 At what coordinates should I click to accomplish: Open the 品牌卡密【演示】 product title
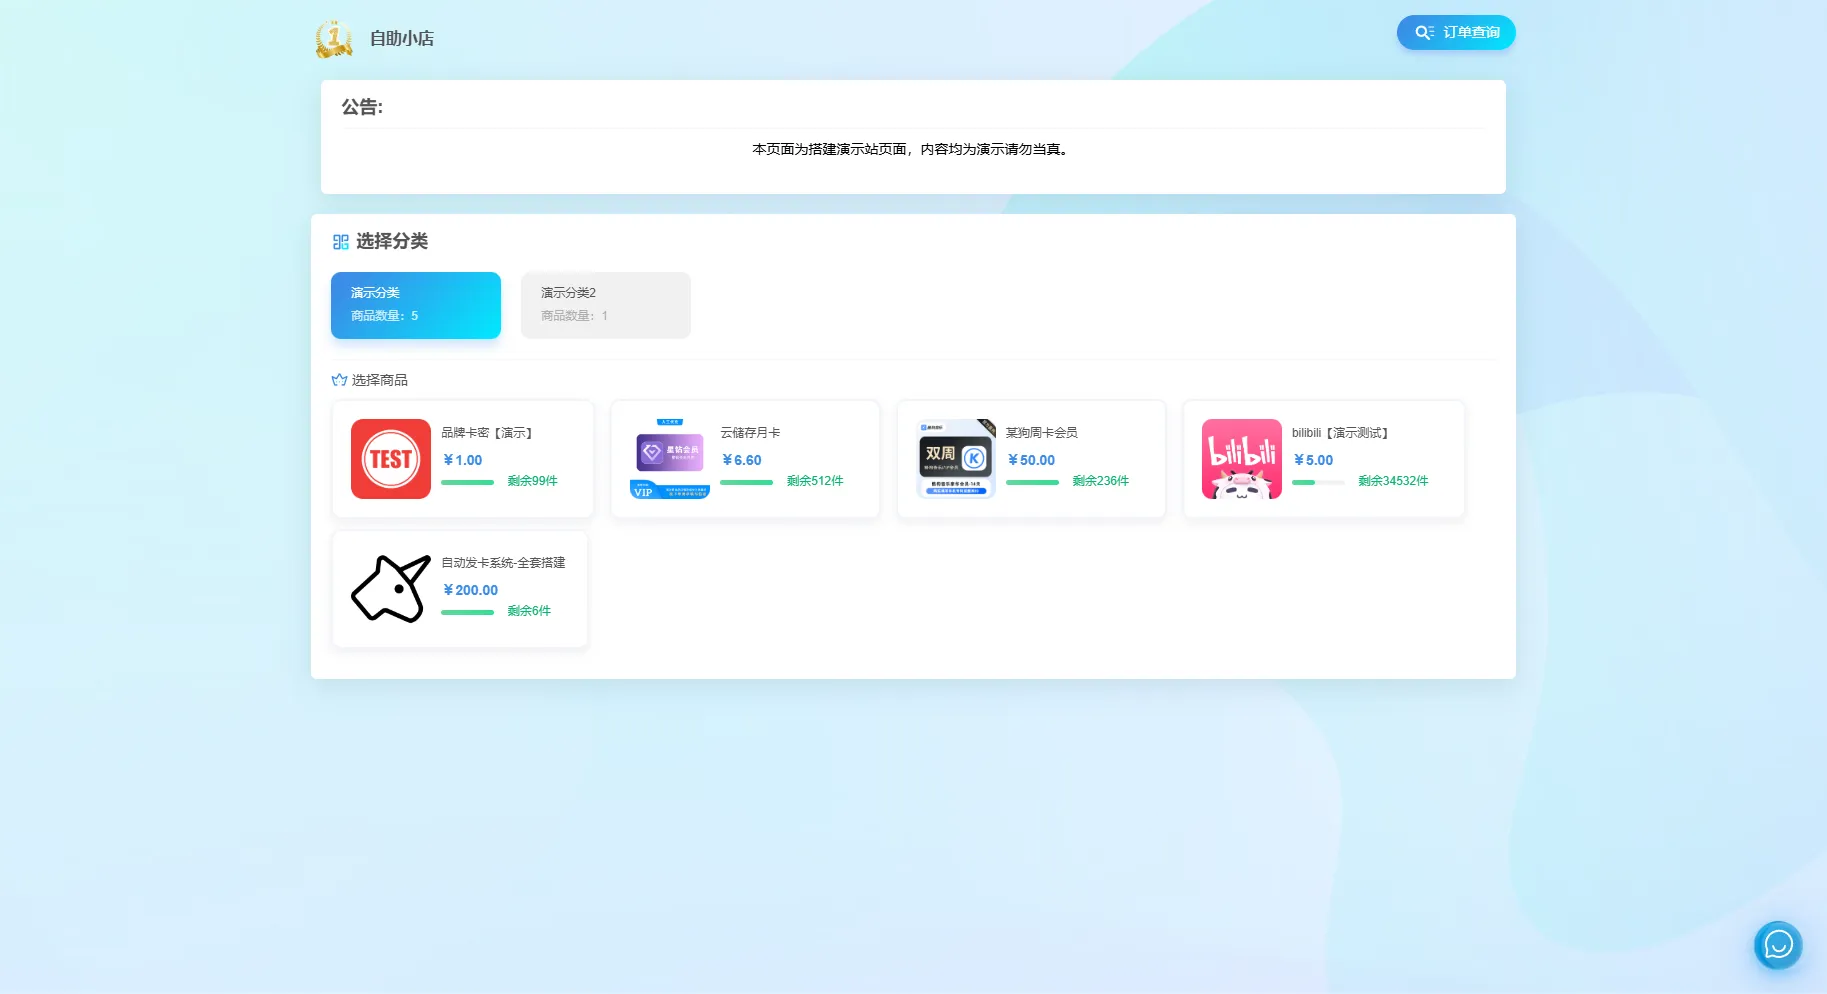coord(489,433)
